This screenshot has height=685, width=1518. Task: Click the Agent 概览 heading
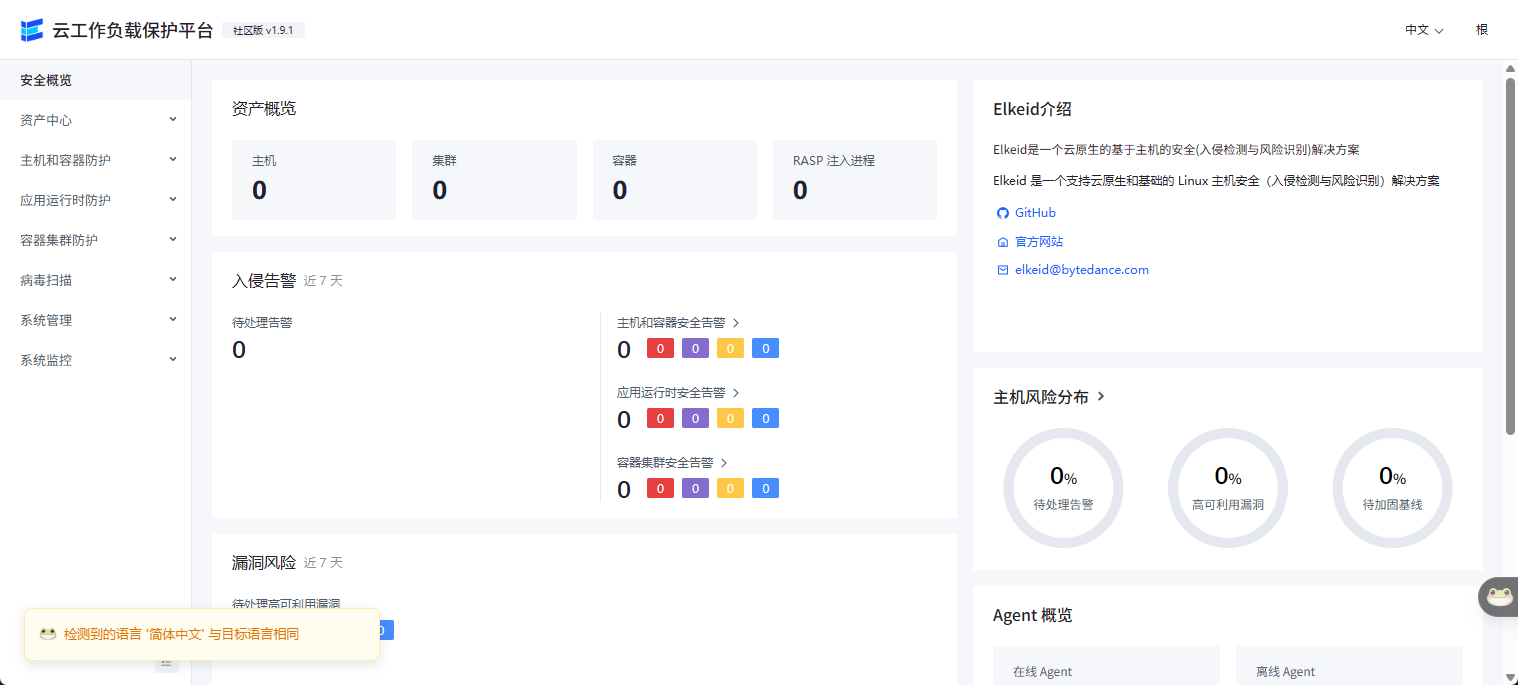click(x=1033, y=615)
